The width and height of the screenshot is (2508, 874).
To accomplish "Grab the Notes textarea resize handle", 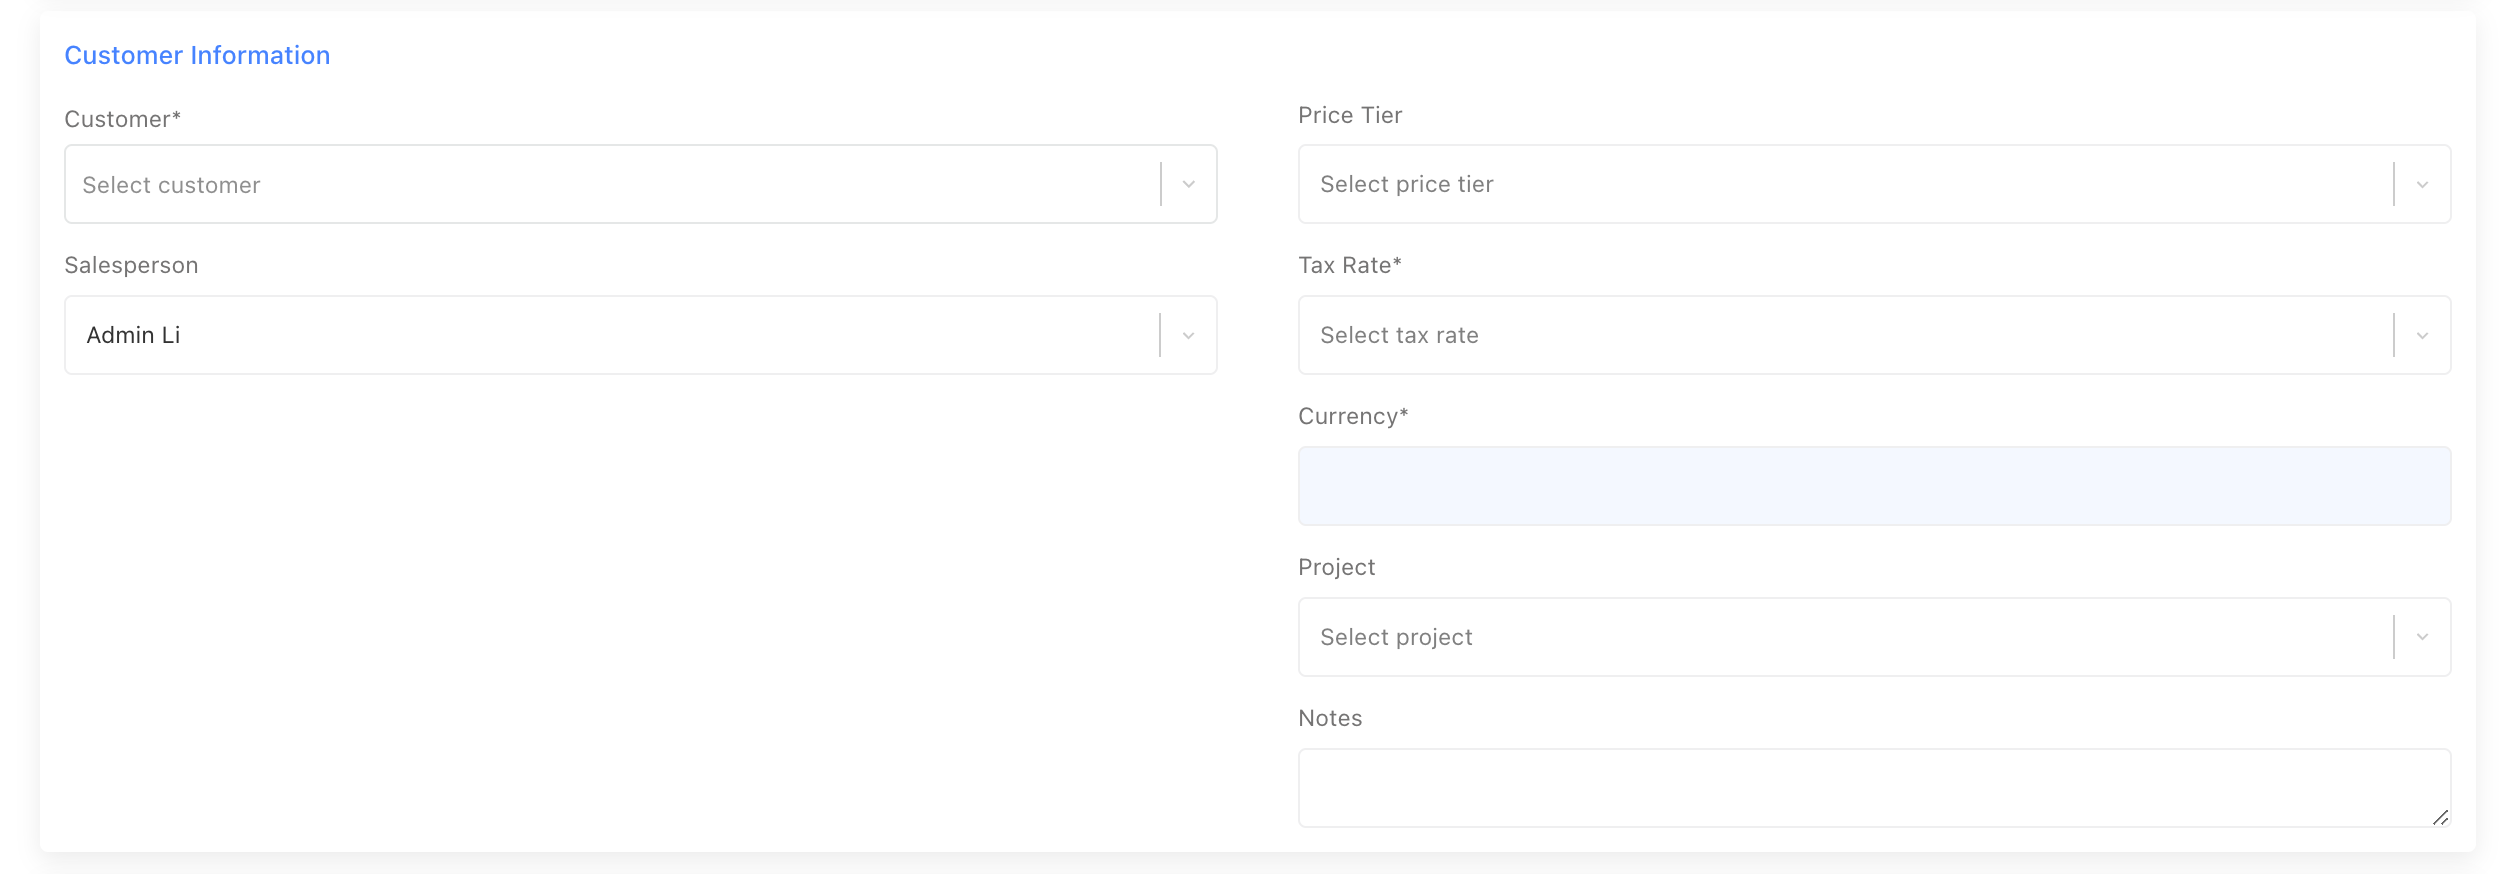I will pyautogui.click(x=2440, y=817).
